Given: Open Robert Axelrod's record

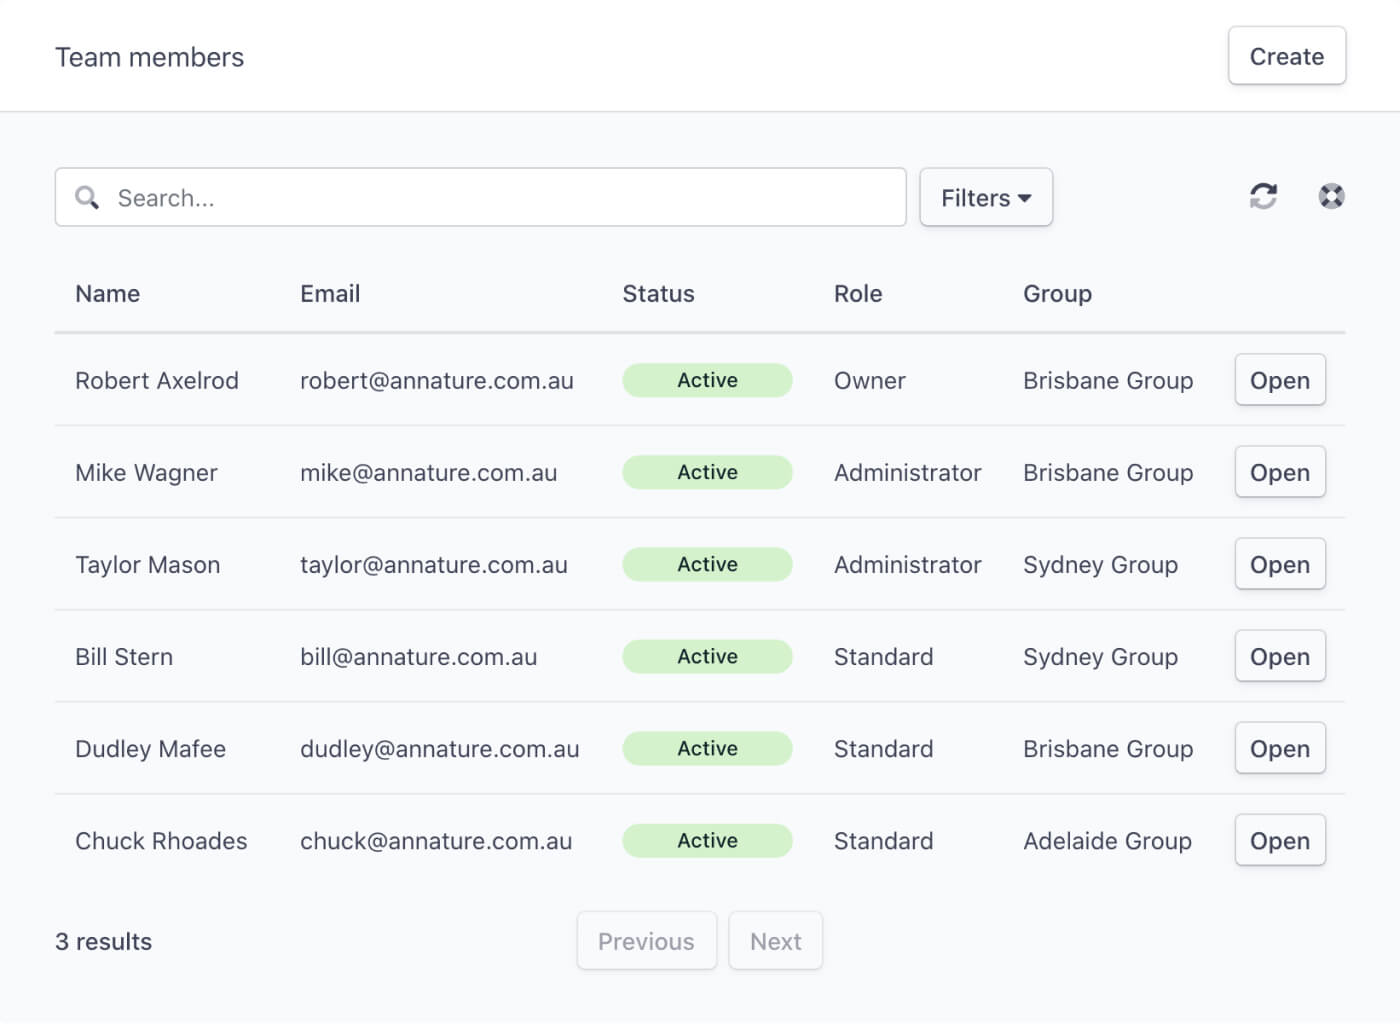Looking at the screenshot, I should click(x=1280, y=380).
